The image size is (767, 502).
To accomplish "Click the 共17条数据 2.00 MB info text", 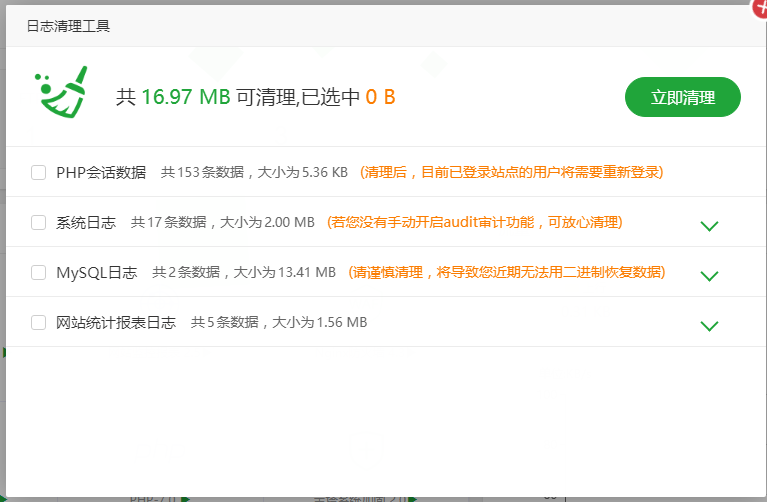I will coord(223,222).
